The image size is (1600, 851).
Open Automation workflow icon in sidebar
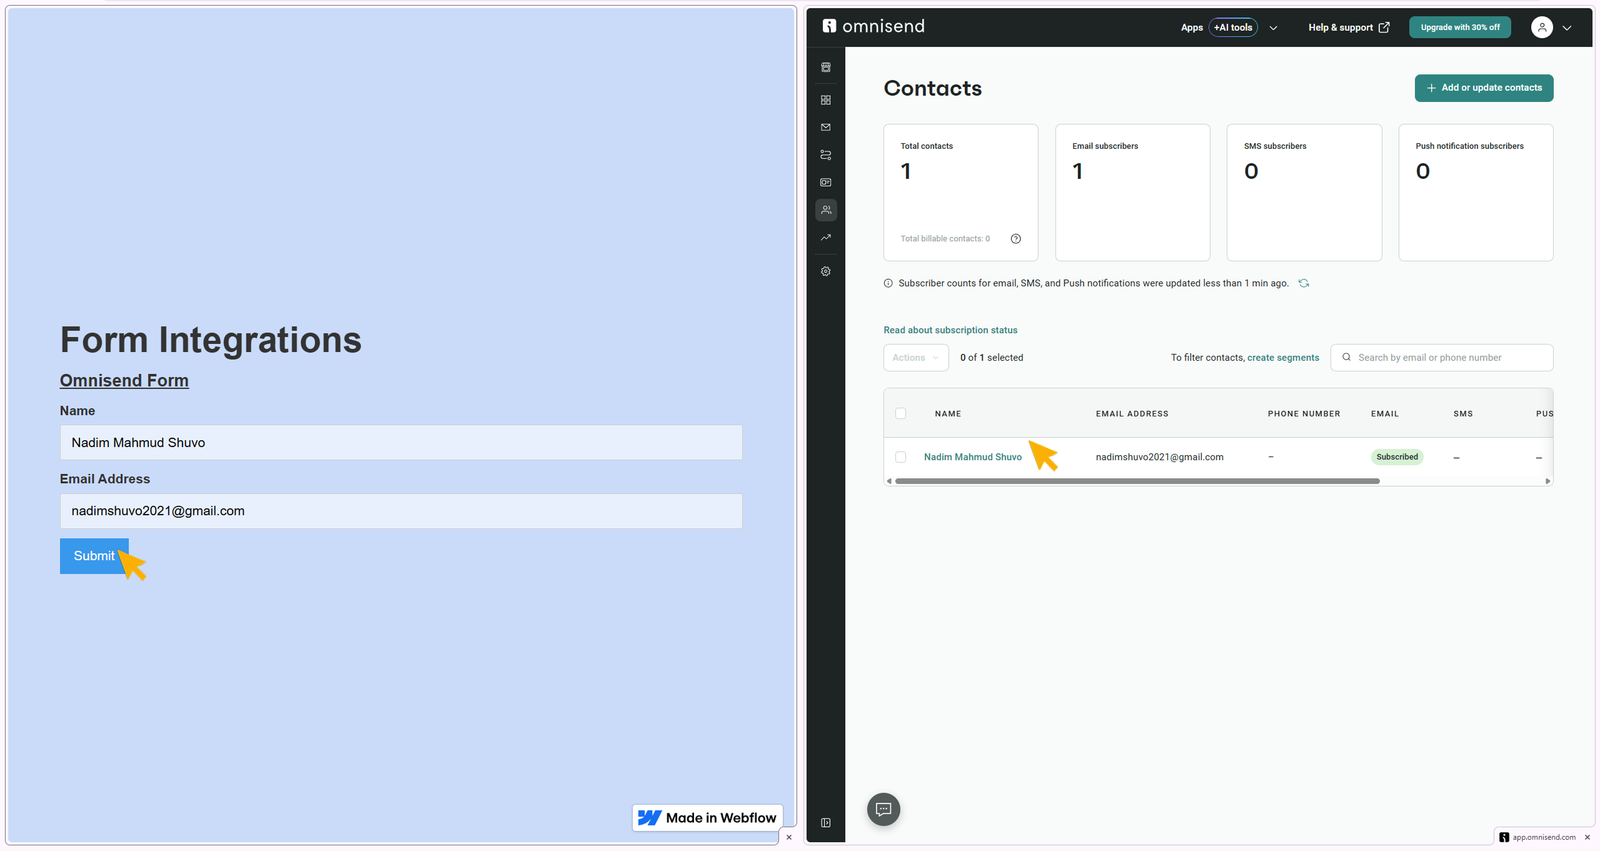click(x=826, y=155)
